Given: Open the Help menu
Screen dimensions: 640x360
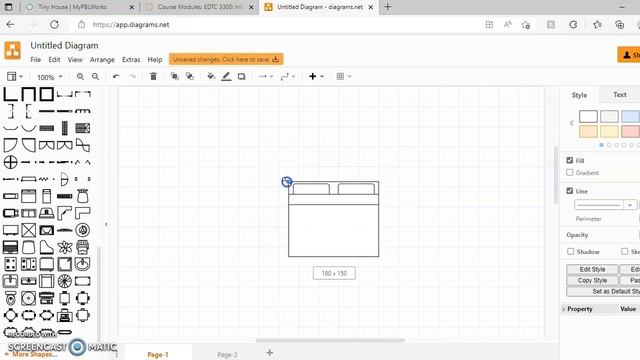Looking at the screenshot, I should tap(155, 60).
